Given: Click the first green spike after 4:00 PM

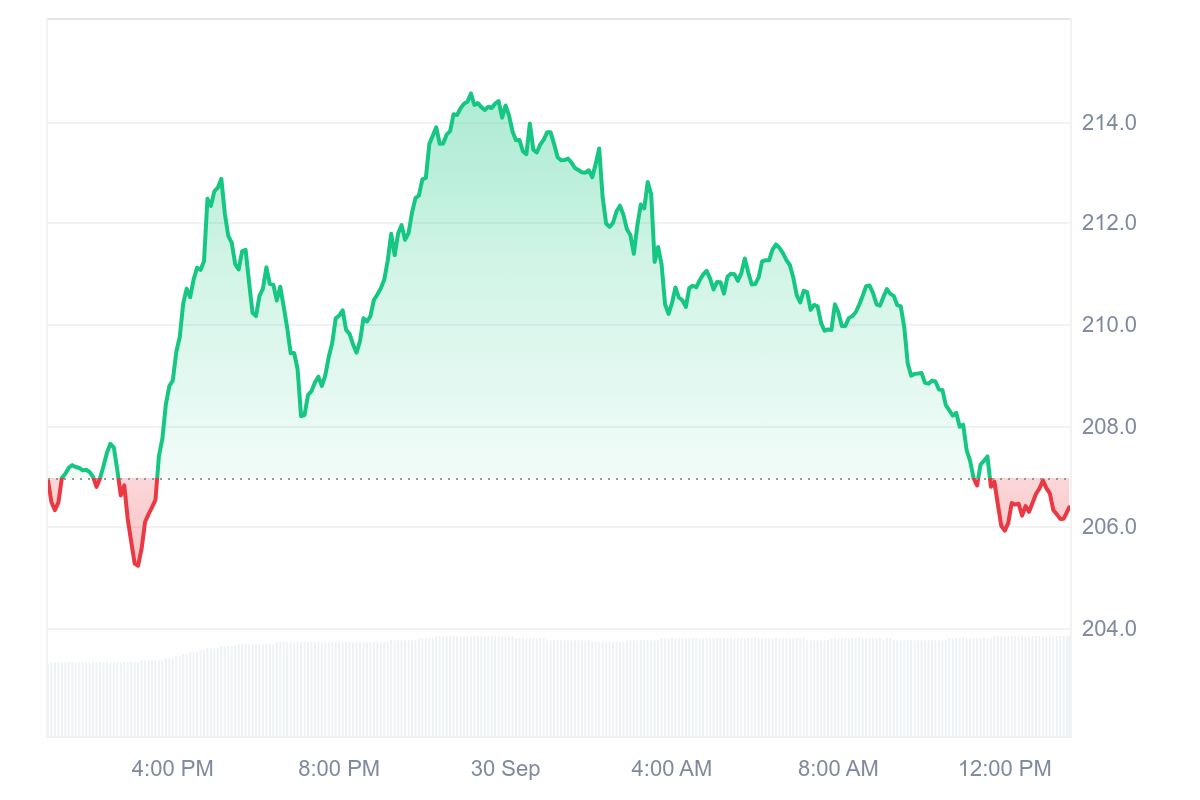Looking at the screenshot, I should point(220,180).
